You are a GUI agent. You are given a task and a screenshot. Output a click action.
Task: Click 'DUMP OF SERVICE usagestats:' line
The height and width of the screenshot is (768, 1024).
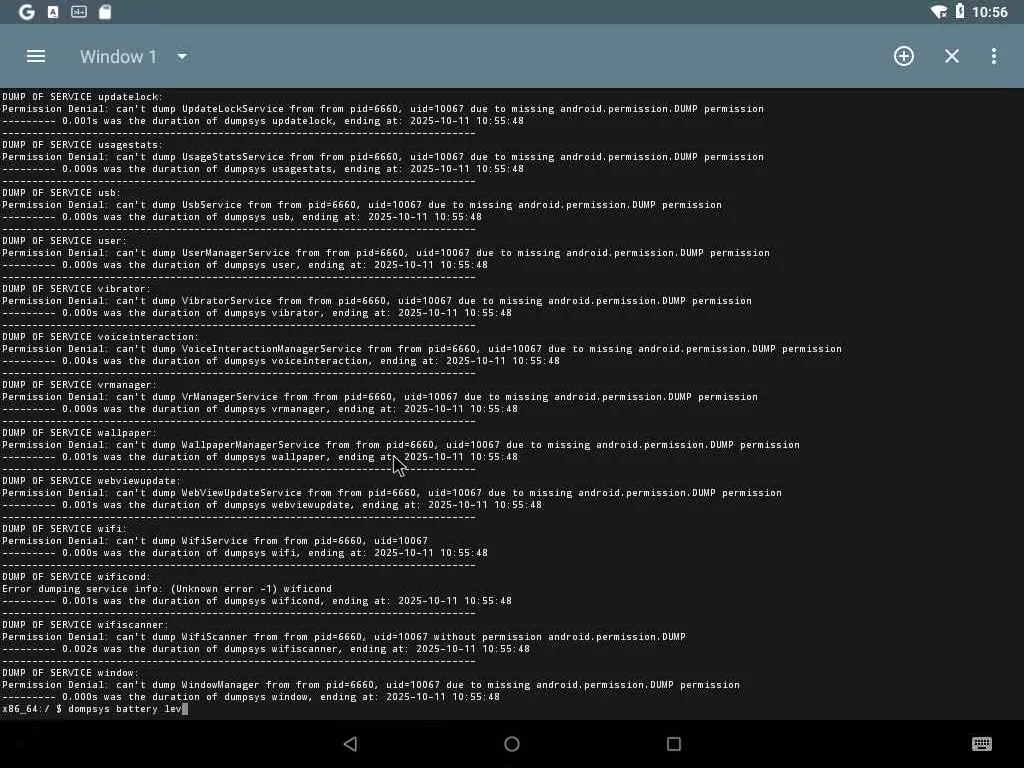coord(82,144)
